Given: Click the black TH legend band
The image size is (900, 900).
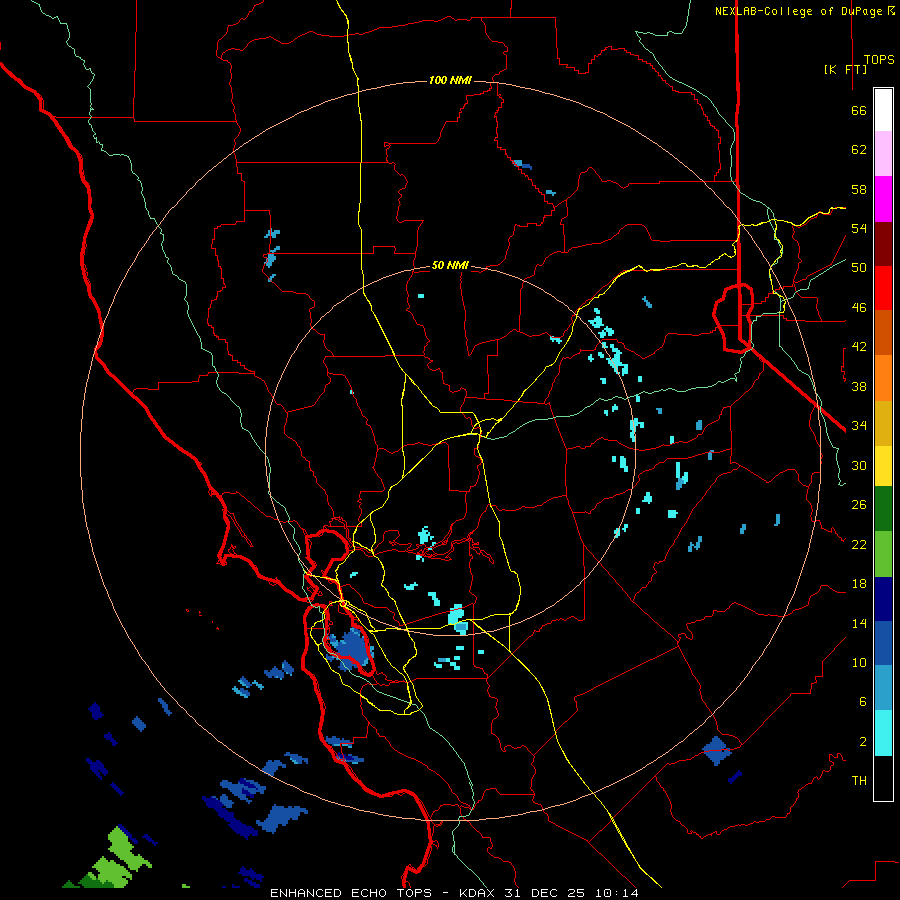Looking at the screenshot, I should point(883,778).
